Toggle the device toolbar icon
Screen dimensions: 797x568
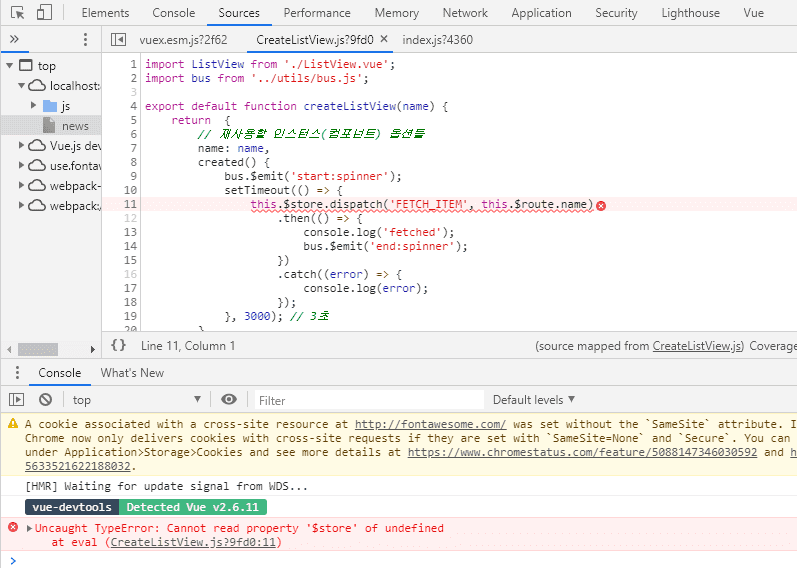44,12
